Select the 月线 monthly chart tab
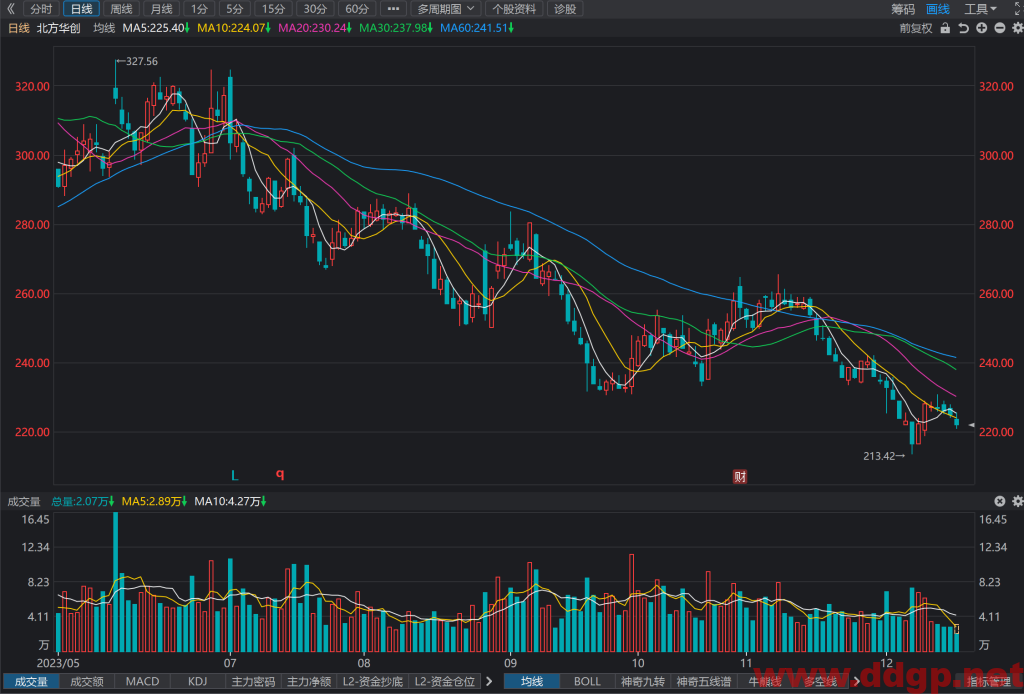 [x=161, y=8]
